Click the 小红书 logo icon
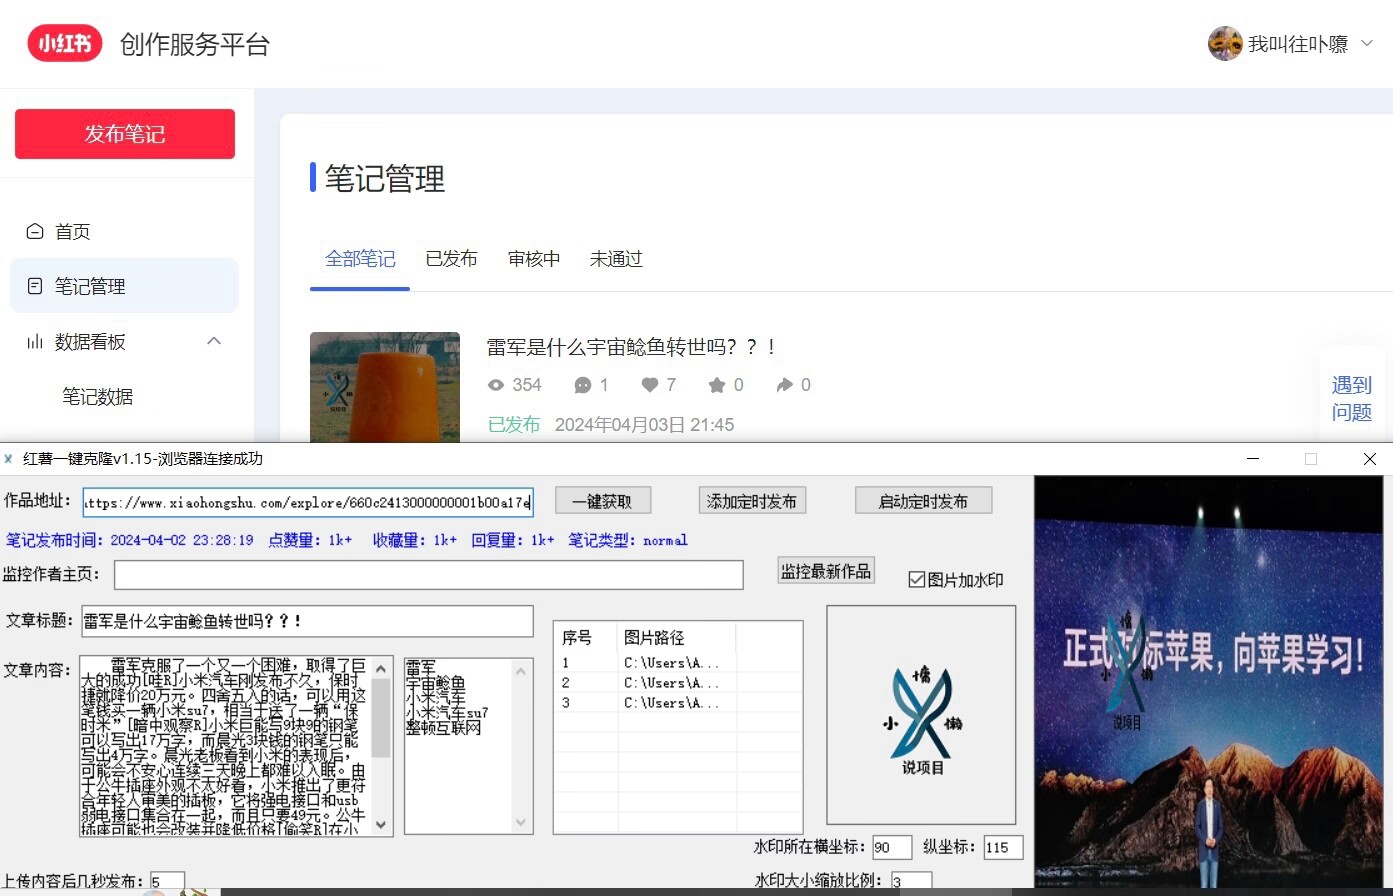 (65, 43)
